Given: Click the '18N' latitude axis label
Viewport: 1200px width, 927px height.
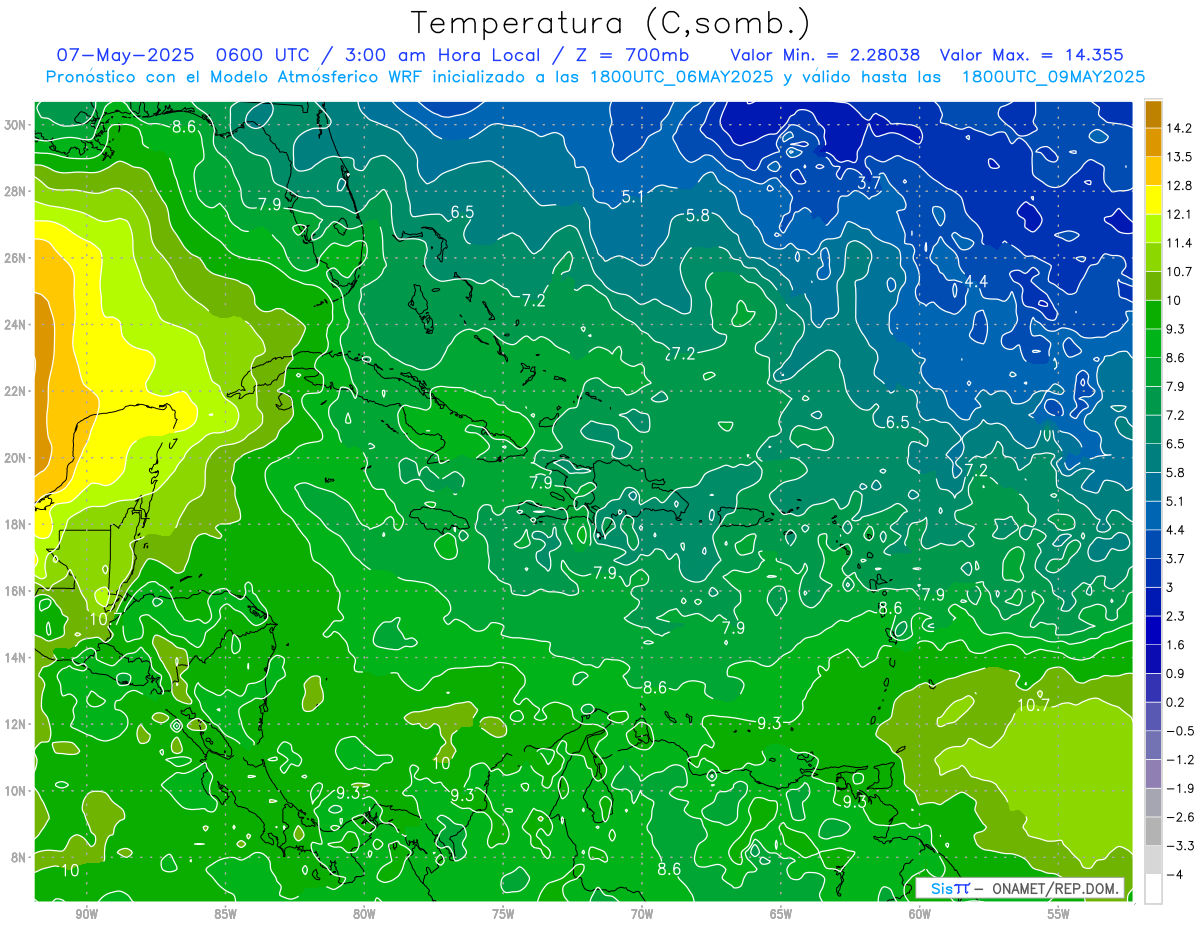Looking at the screenshot, I should pyautogui.click(x=16, y=524).
